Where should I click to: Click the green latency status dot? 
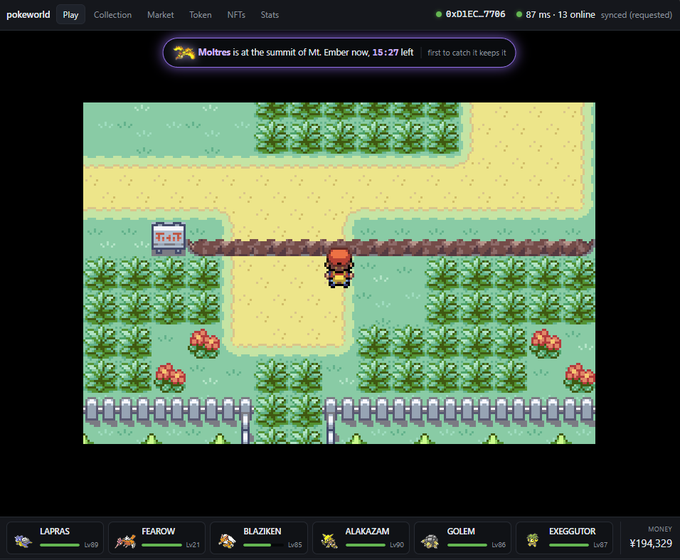point(519,14)
